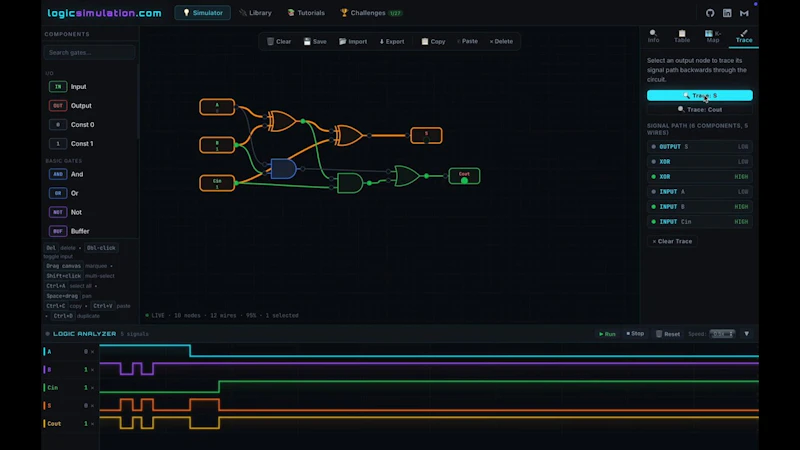Screen dimensions: 800x450
Task: Remove signal Cout from logic analyzer
Action: click(92, 423)
